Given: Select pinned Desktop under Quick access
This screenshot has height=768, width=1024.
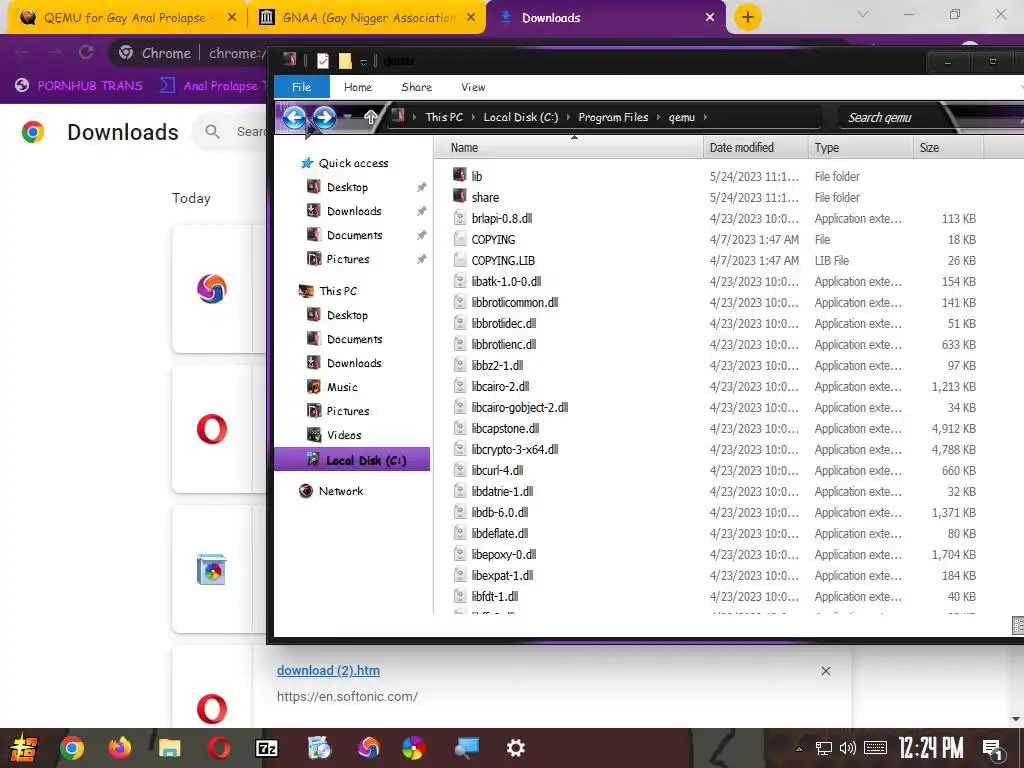Looking at the screenshot, I should (347, 187).
